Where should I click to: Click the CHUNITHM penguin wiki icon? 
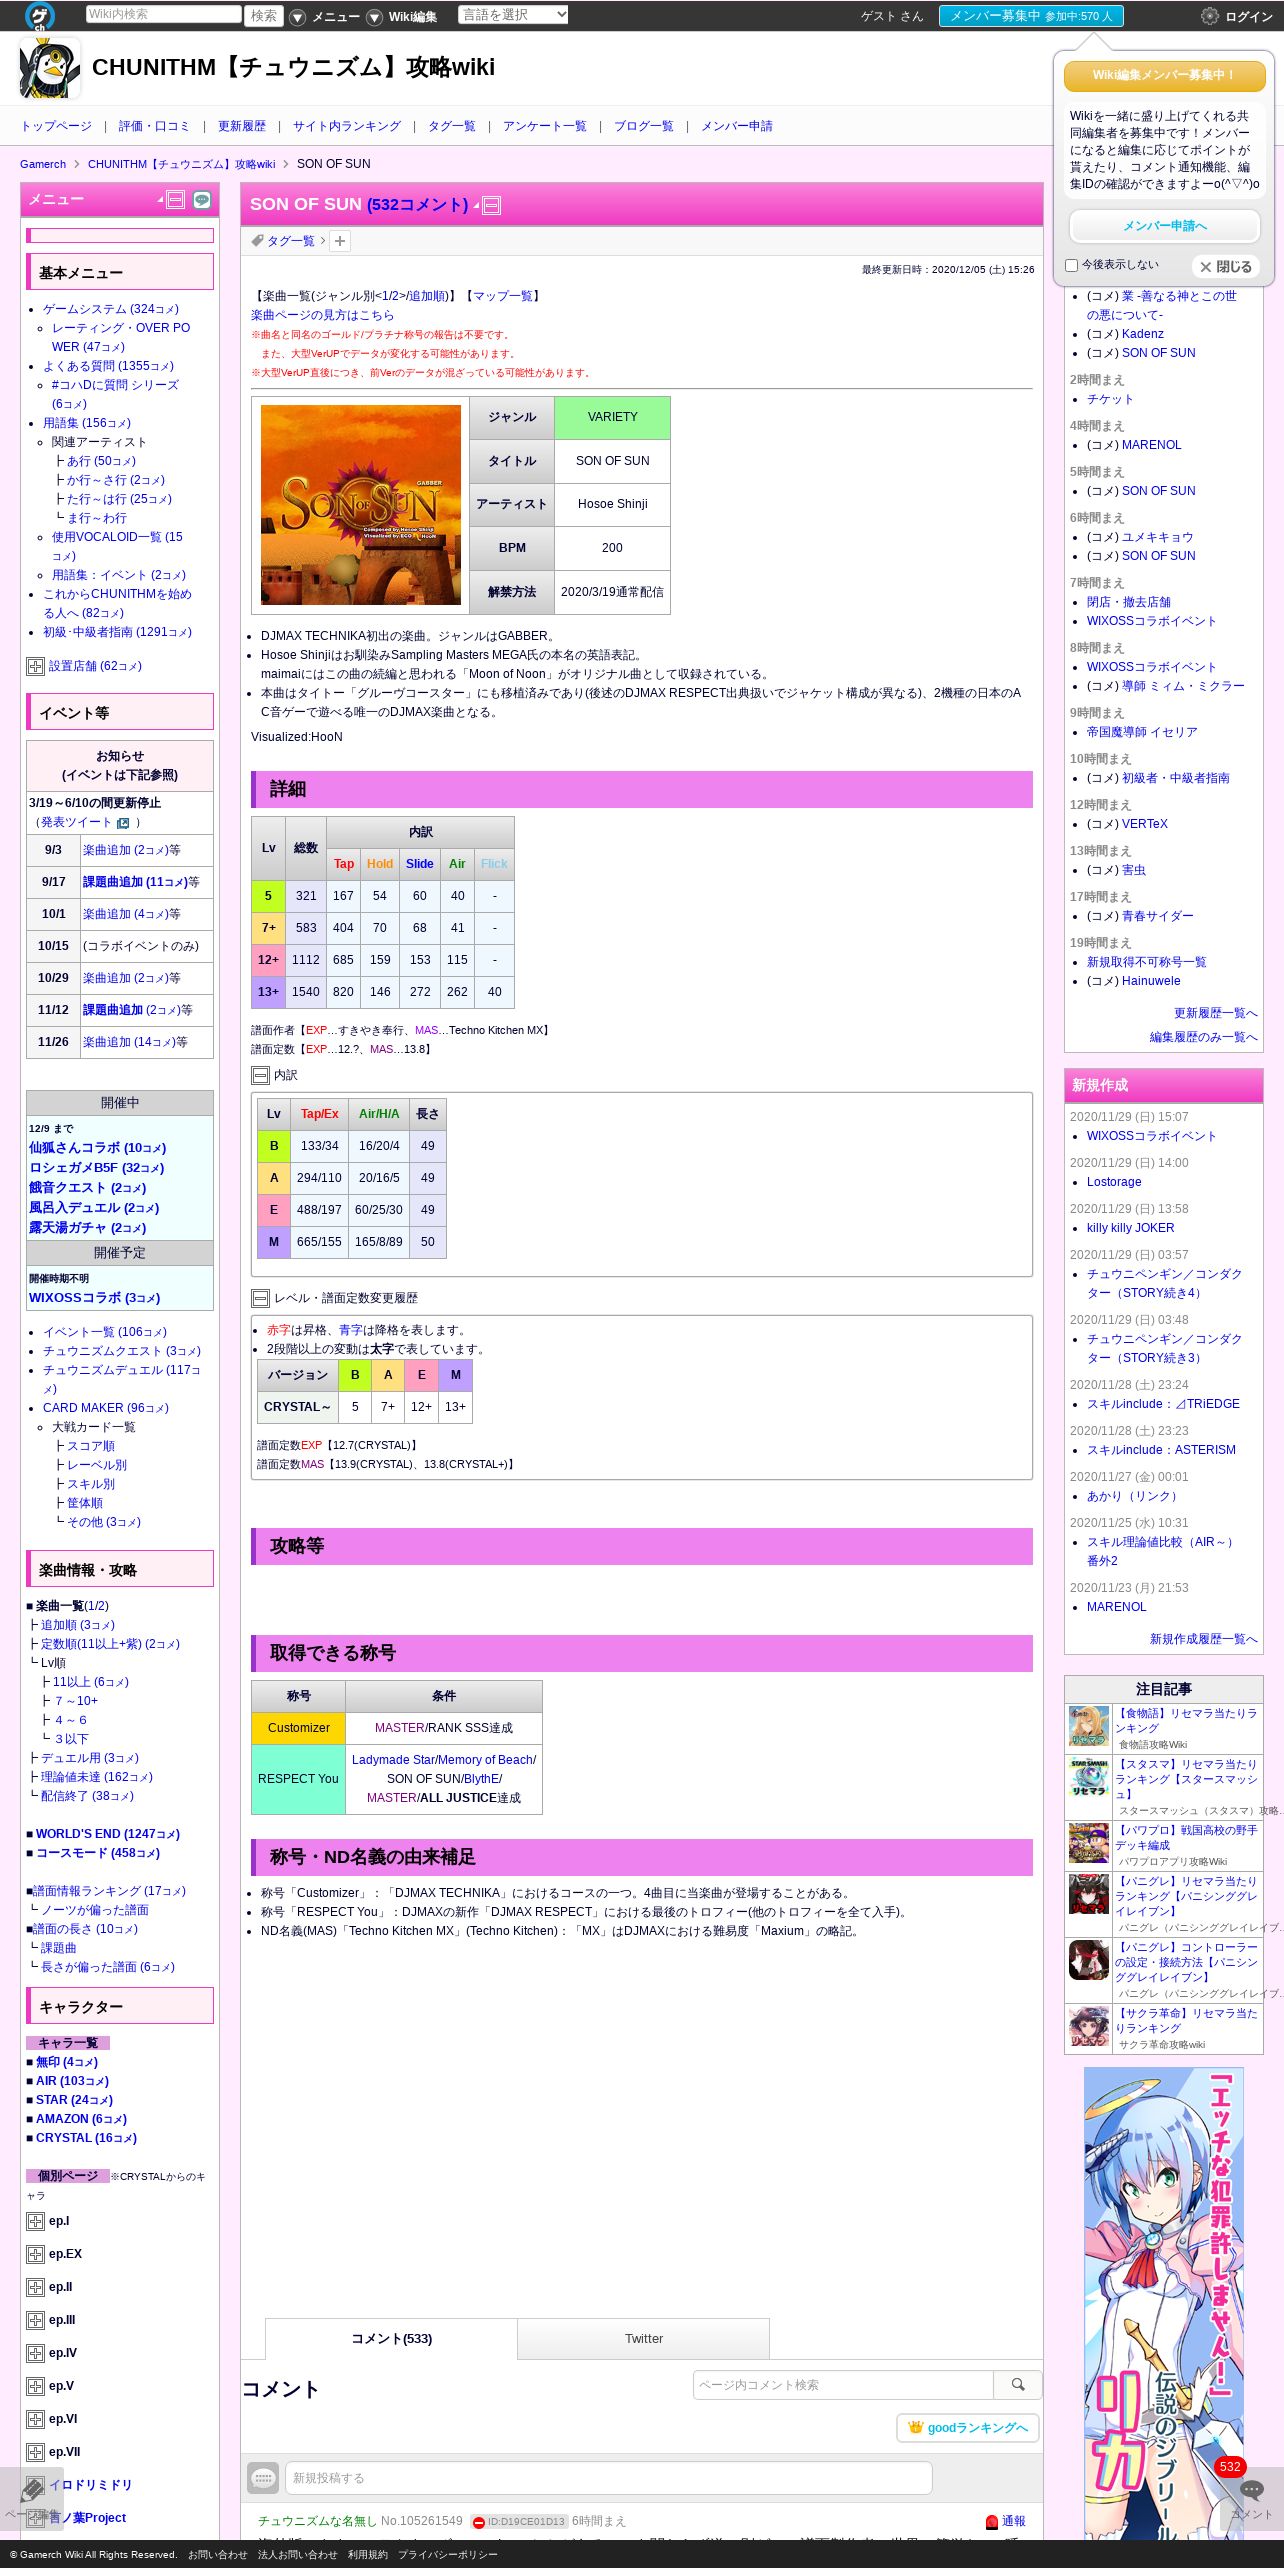pos(49,68)
